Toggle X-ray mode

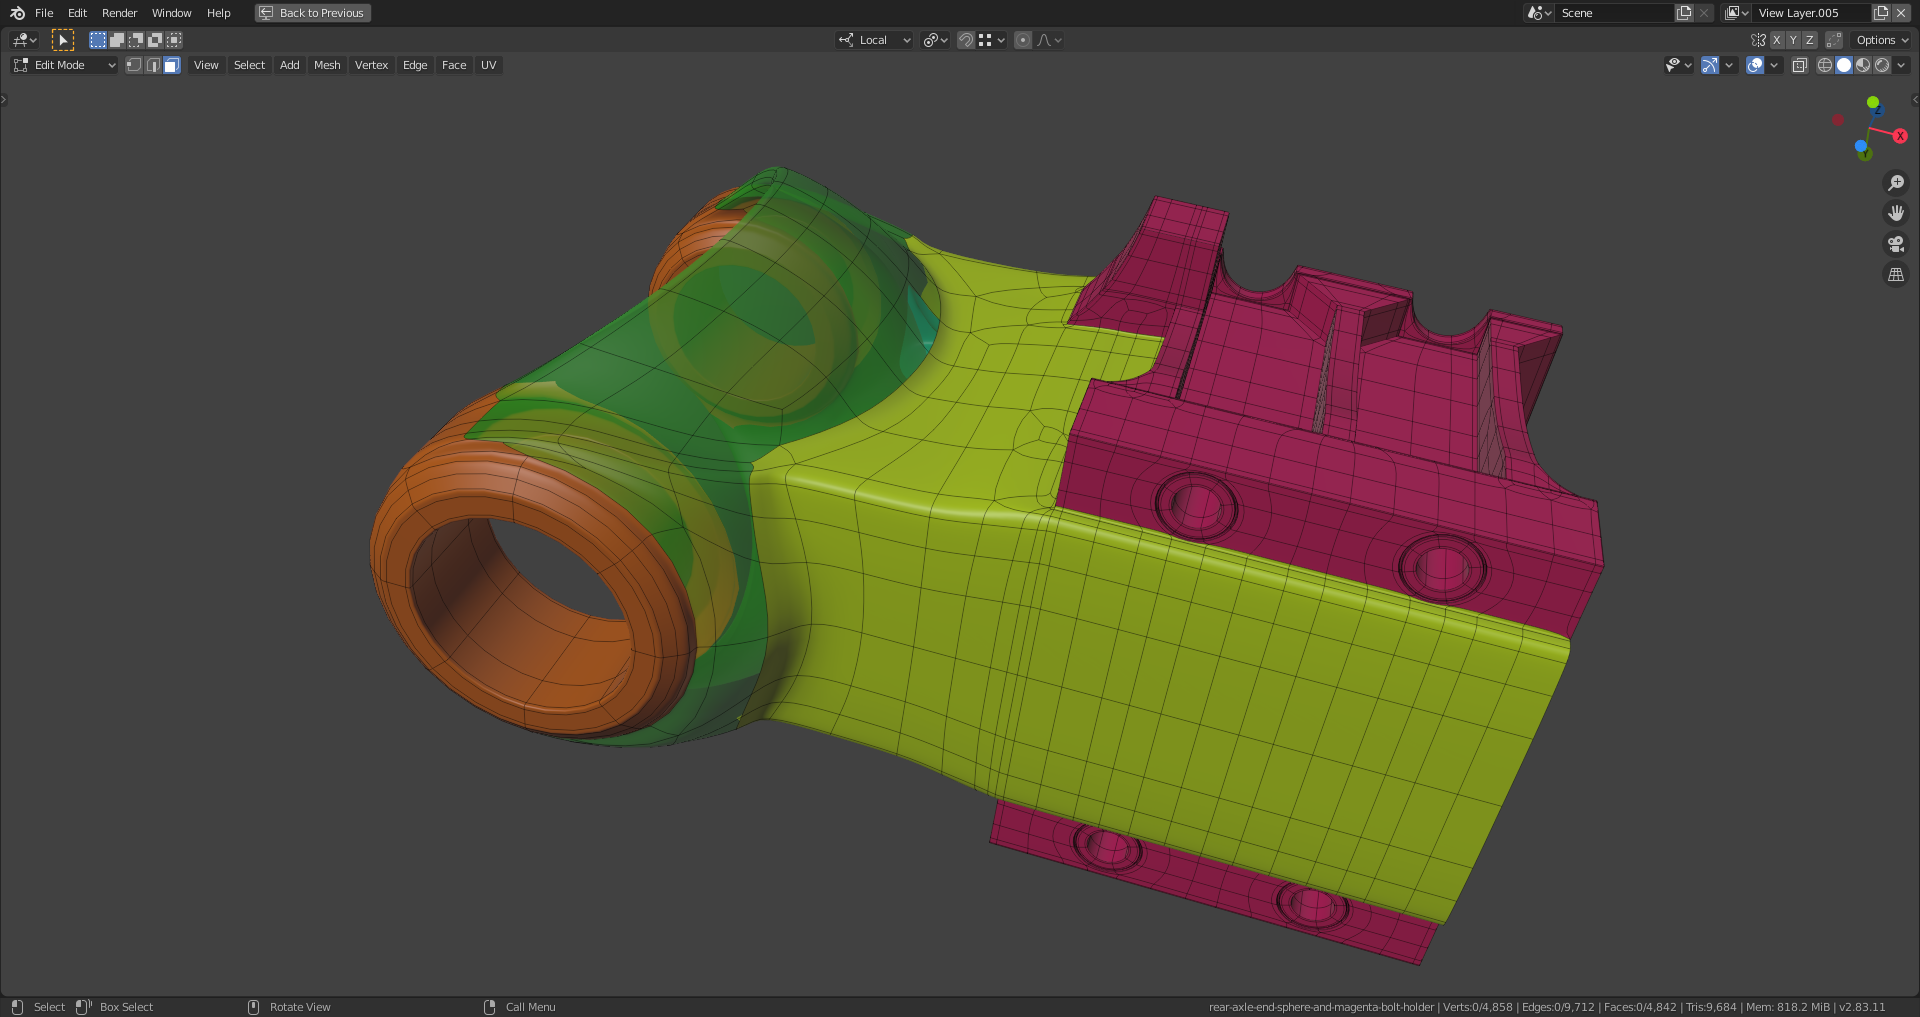pos(1800,65)
